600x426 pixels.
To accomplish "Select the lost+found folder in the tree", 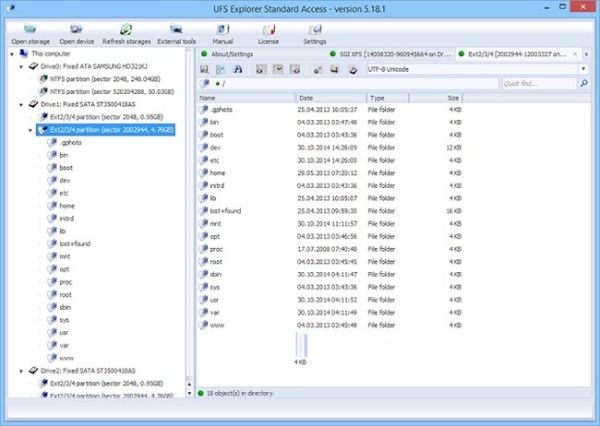I will coord(75,244).
